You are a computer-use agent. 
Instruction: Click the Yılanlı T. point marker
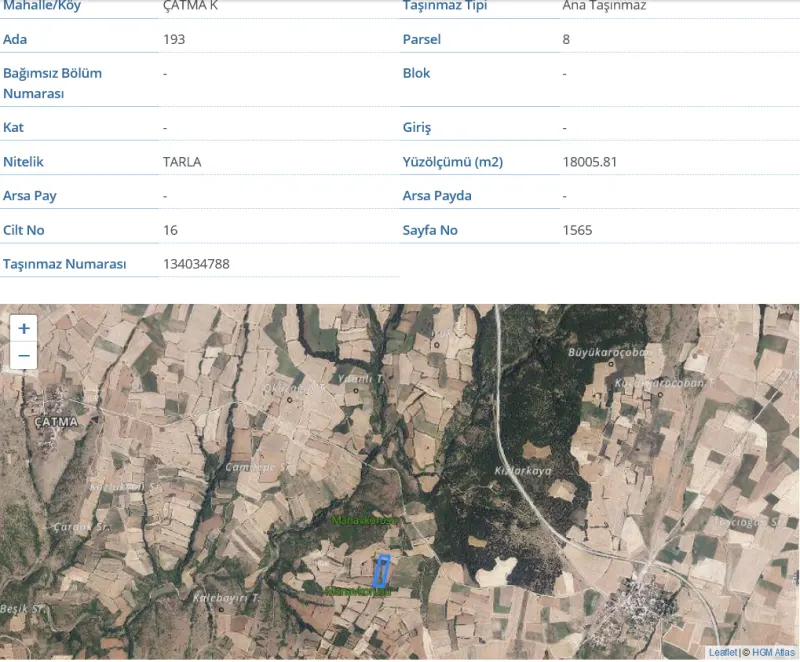(x=356, y=391)
